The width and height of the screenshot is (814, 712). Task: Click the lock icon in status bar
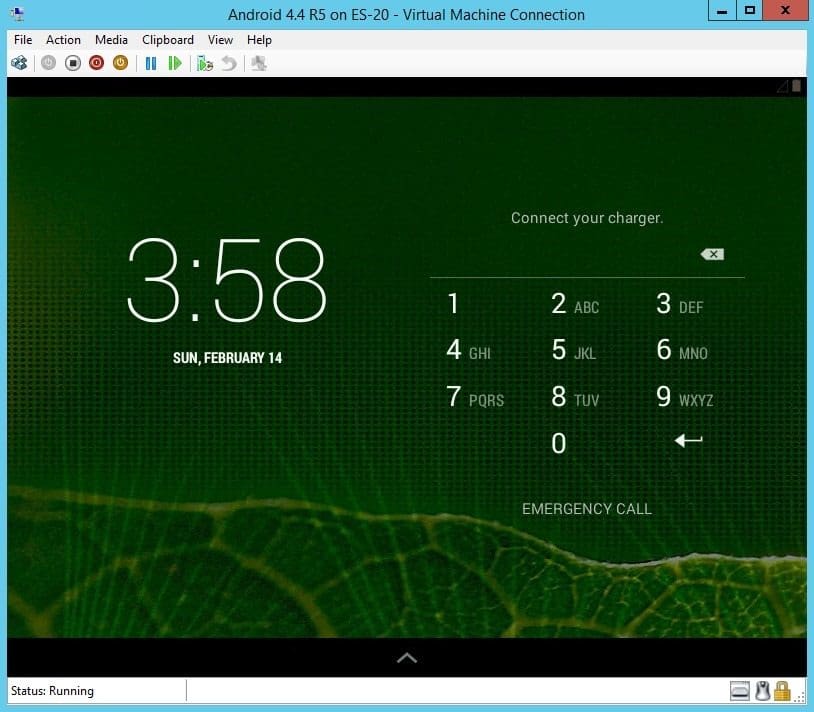click(x=782, y=691)
